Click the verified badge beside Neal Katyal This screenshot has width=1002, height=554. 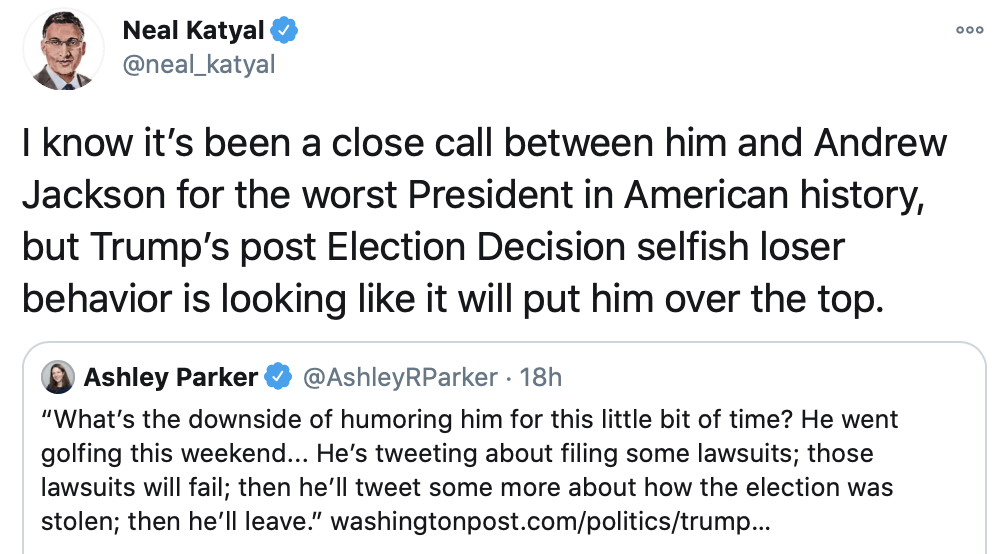click(x=285, y=32)
